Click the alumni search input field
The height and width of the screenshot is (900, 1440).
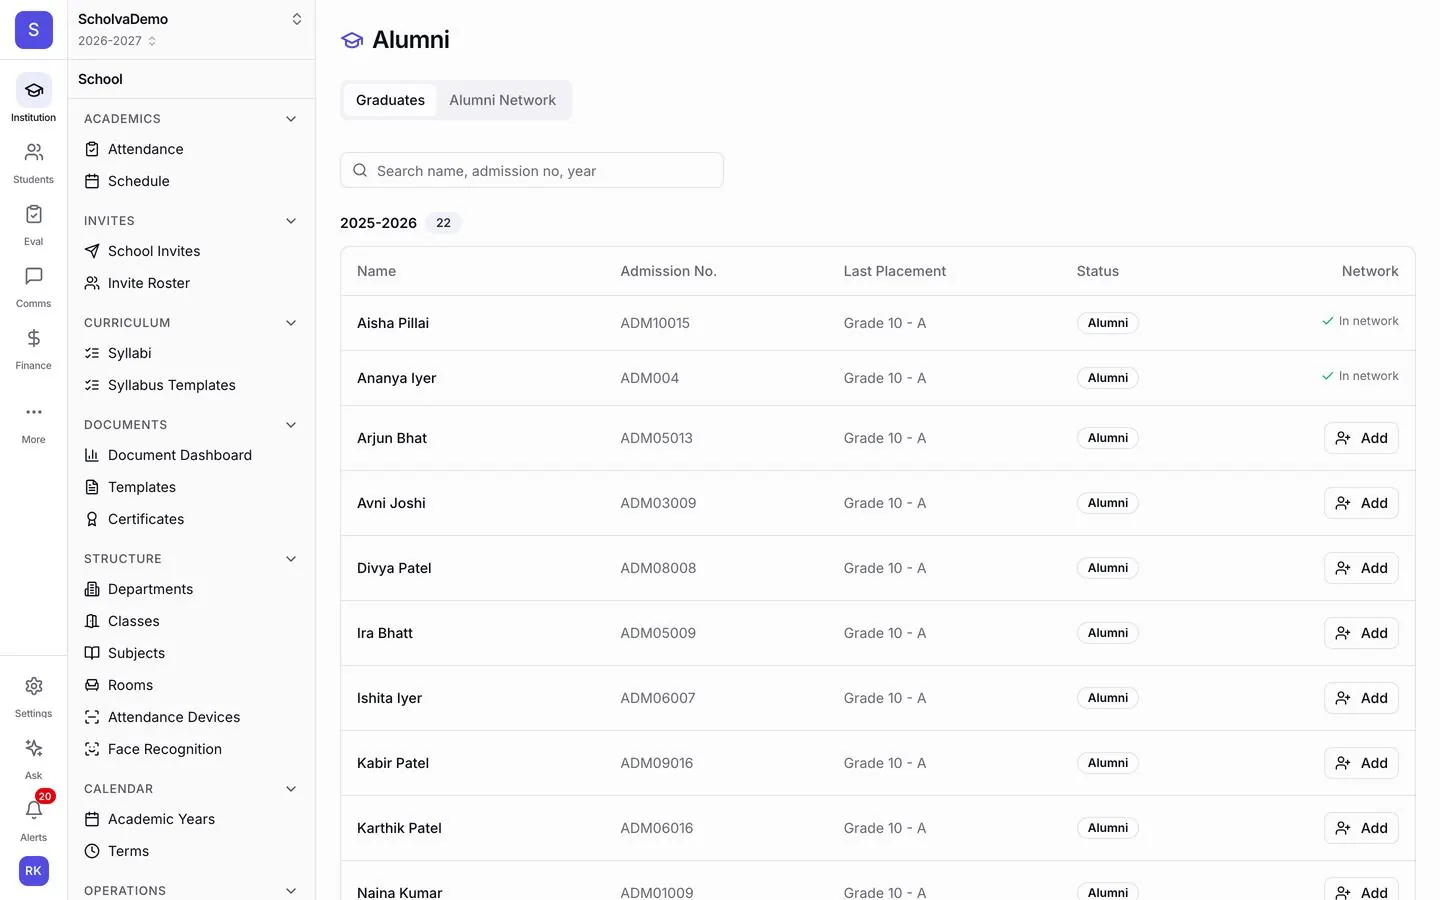[x=532, y=171]
